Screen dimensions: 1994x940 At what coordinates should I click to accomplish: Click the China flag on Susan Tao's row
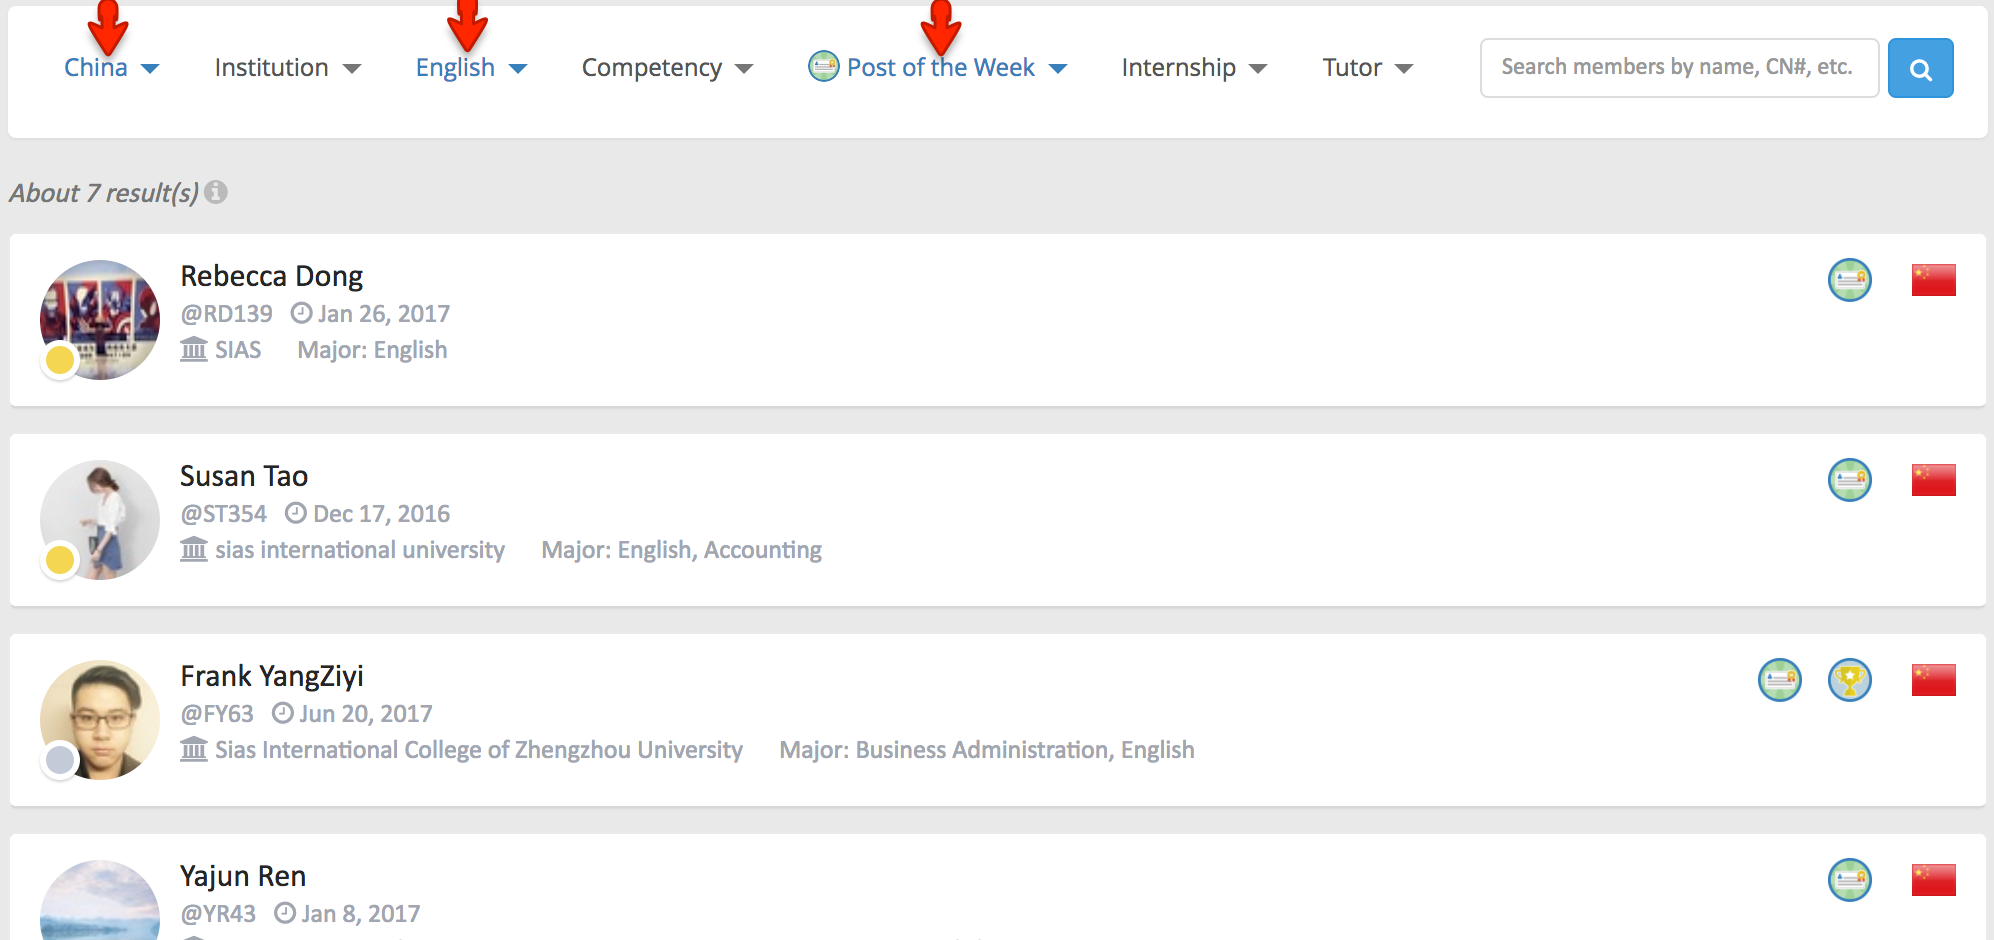[x=1934, y=480]
